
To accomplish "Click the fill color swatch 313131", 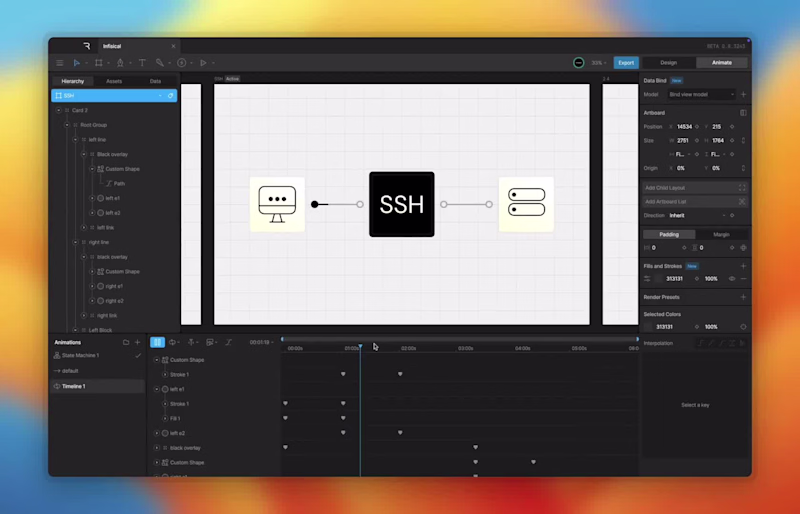I will pyautogui.click(x=659, y=279).
